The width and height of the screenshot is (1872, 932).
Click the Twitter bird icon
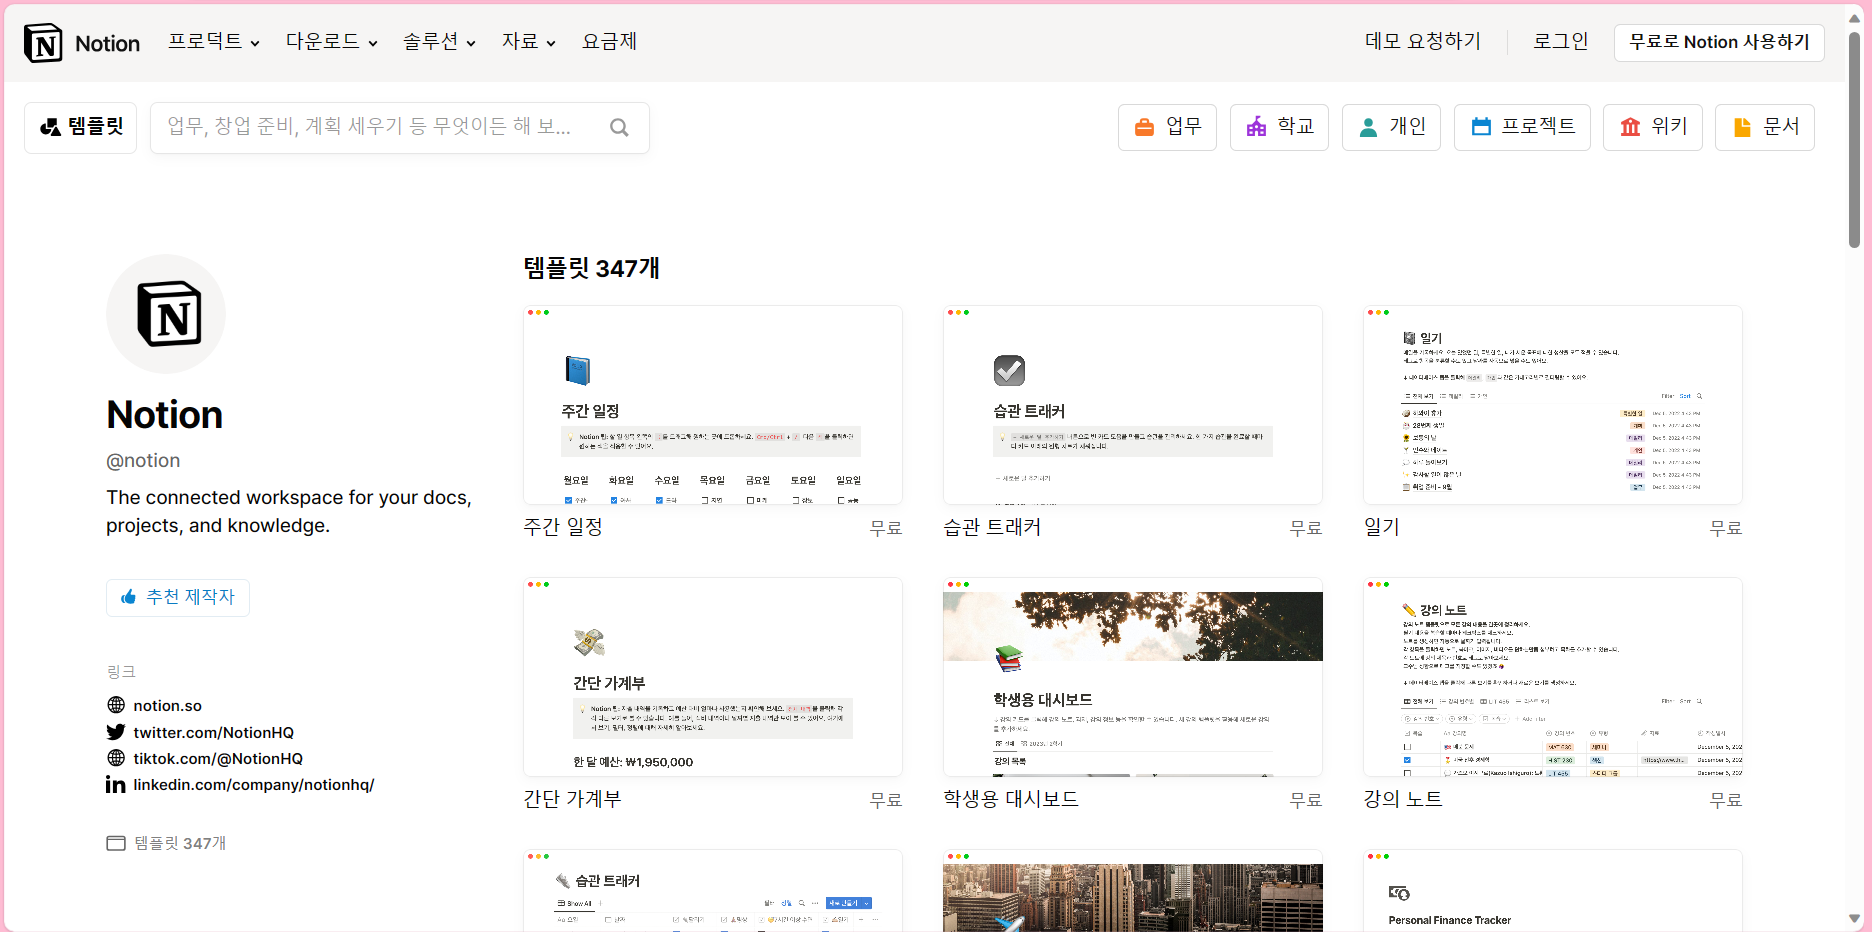pos(116,732)
